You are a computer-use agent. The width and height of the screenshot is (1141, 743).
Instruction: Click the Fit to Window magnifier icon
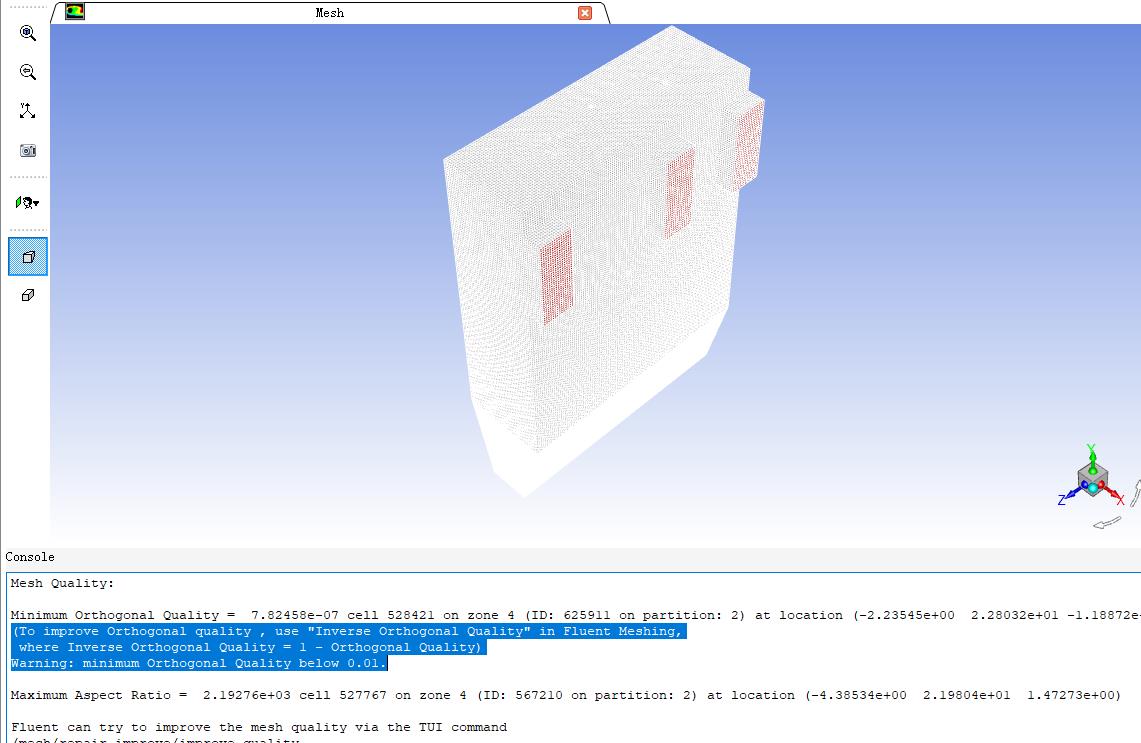coord(28,33)
